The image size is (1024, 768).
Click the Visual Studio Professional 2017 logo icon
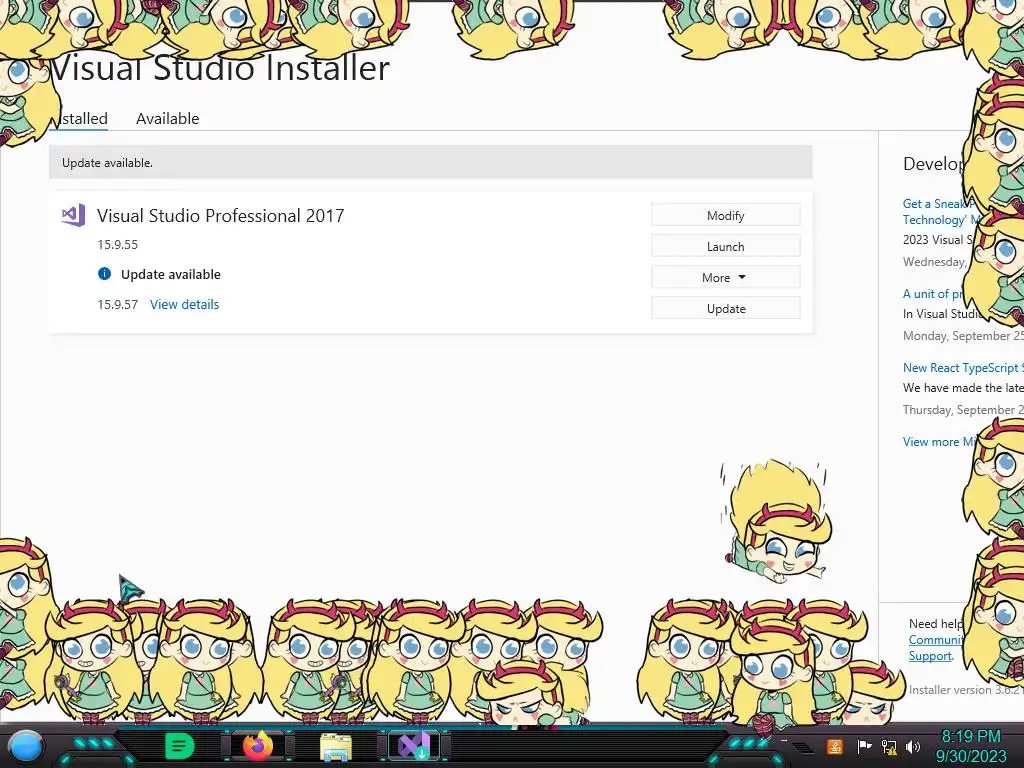[73, 215]
